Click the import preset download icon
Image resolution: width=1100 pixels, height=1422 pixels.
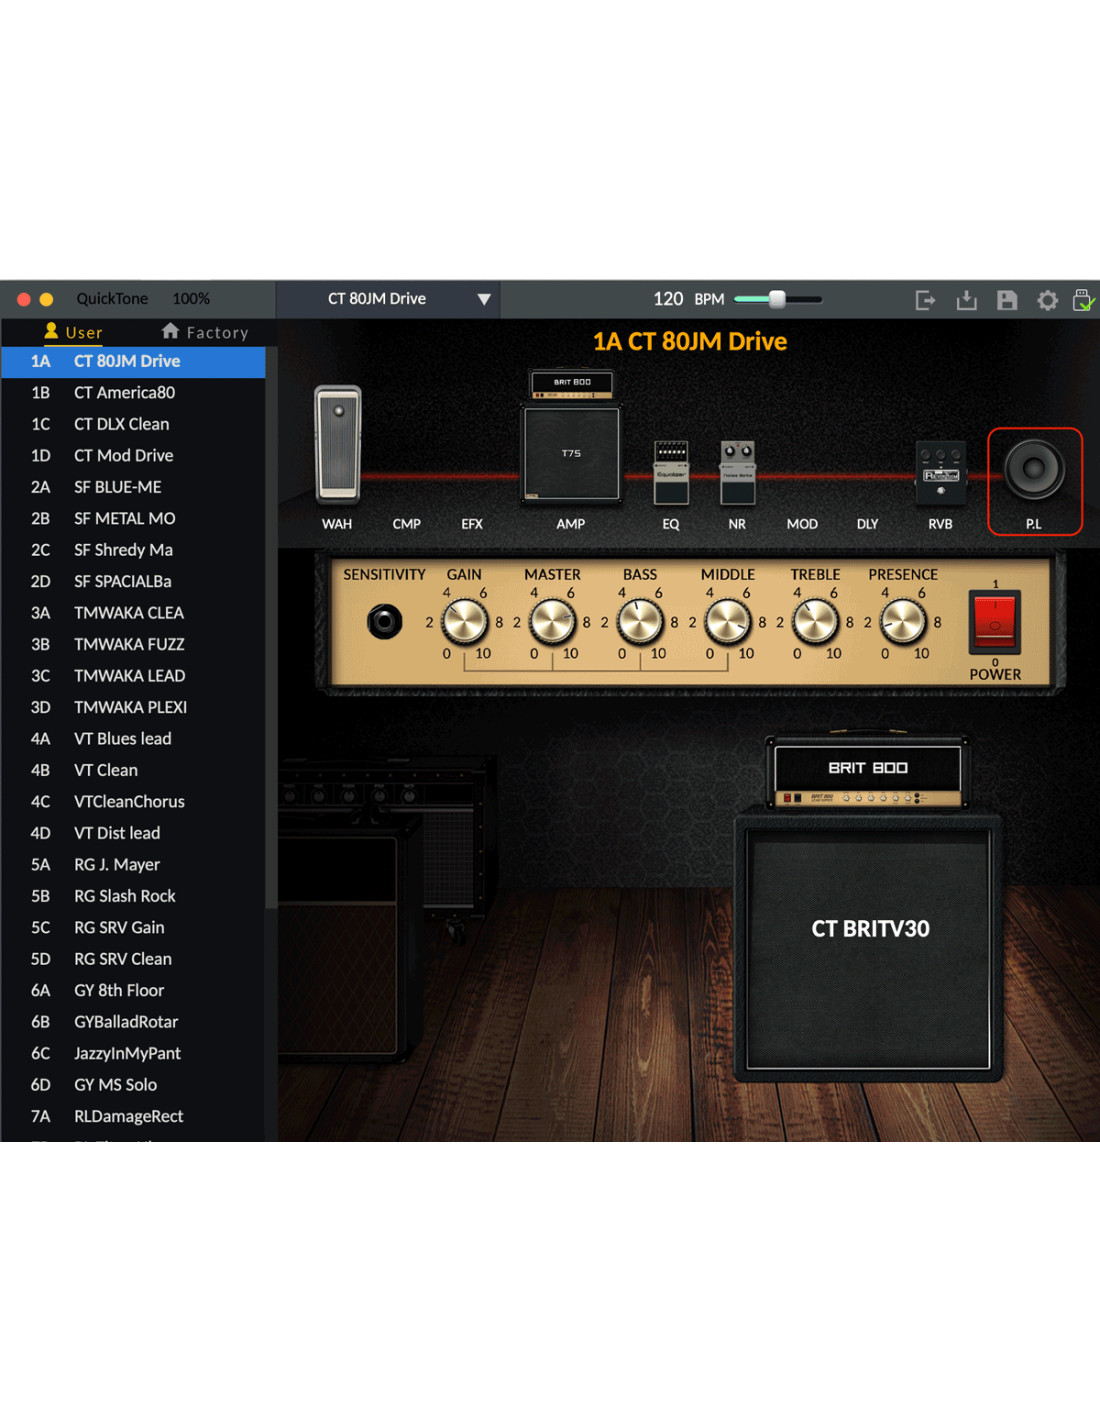(966, 300)
